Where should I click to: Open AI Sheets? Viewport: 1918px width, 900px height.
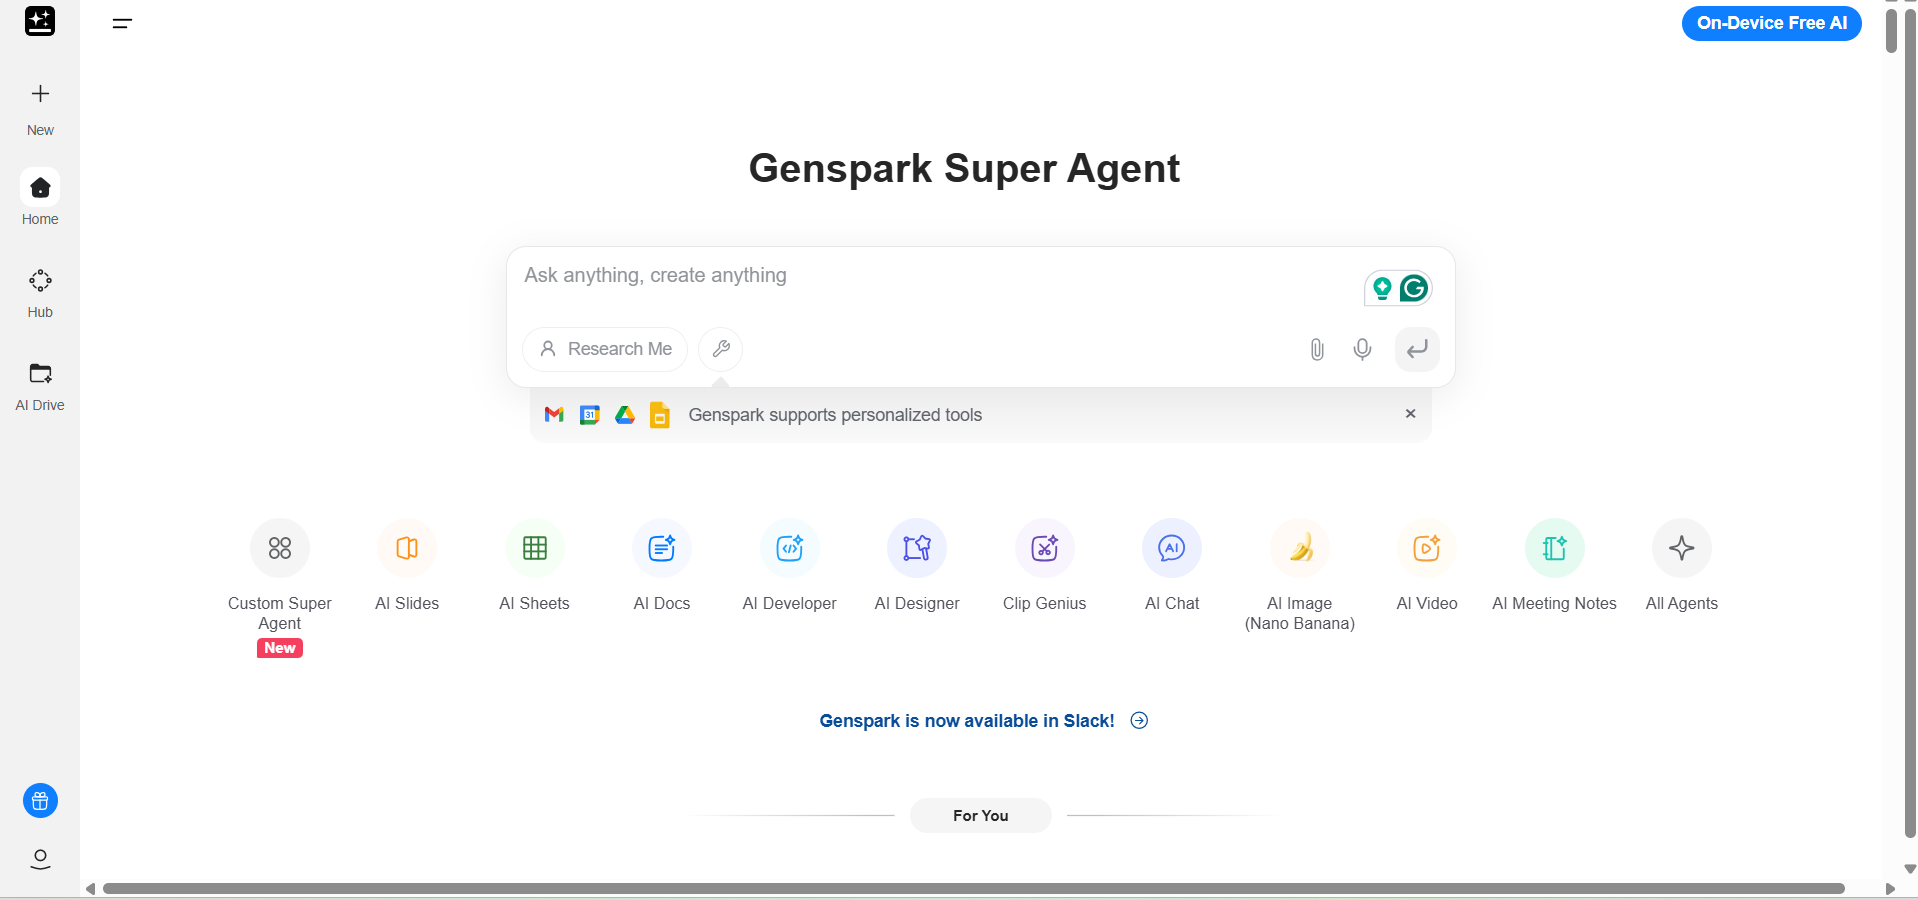(534, 548)
